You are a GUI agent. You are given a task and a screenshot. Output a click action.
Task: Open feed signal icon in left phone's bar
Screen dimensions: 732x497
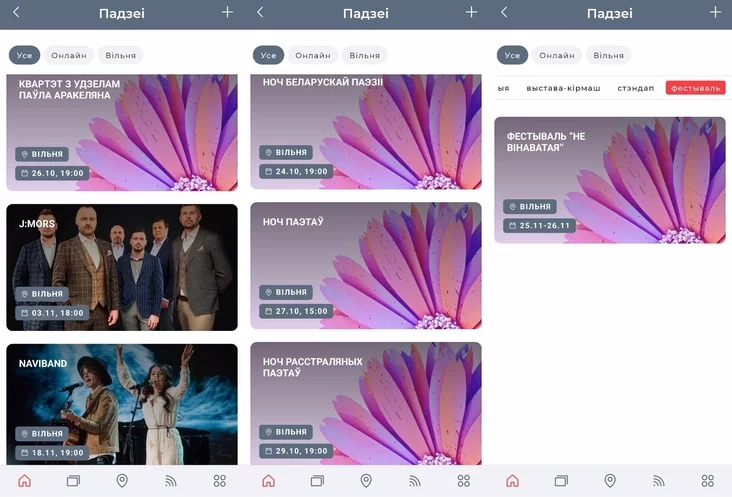[x=171, y=481]
